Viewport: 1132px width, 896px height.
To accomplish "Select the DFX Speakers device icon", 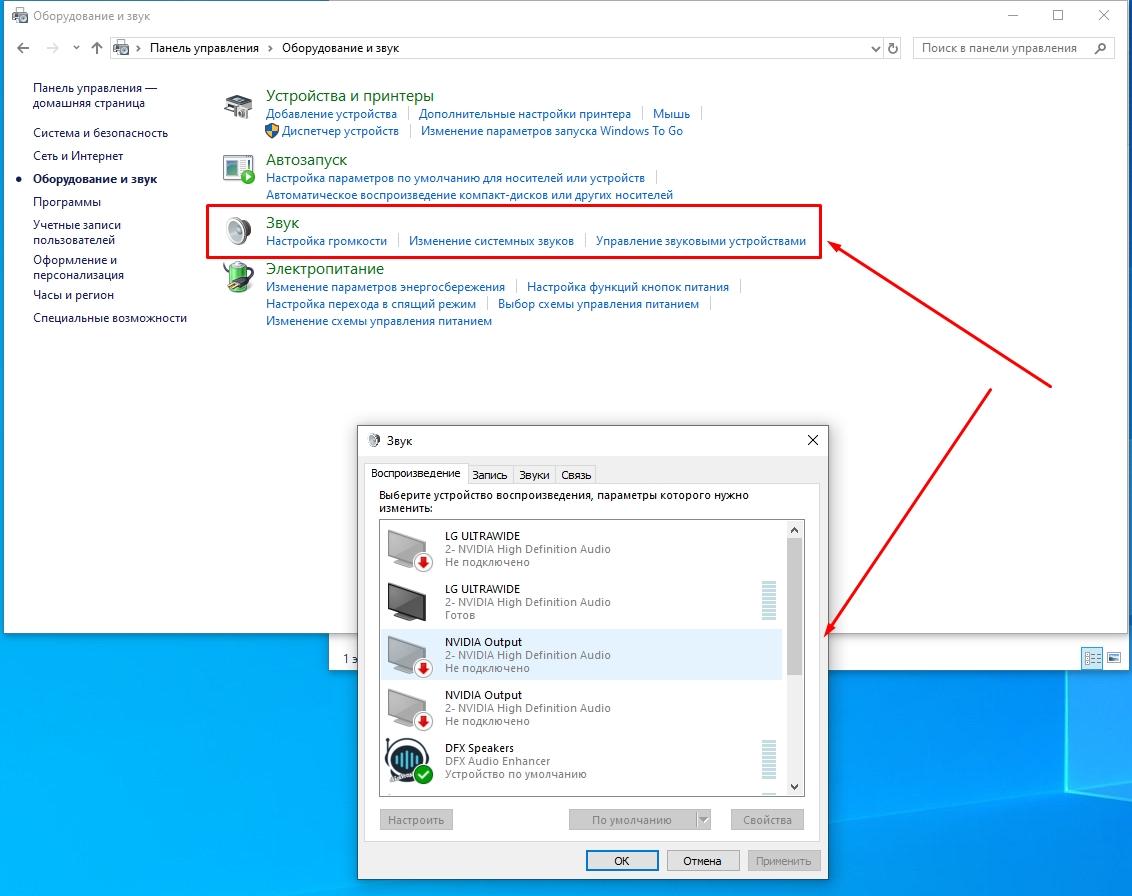I will 408,761.
